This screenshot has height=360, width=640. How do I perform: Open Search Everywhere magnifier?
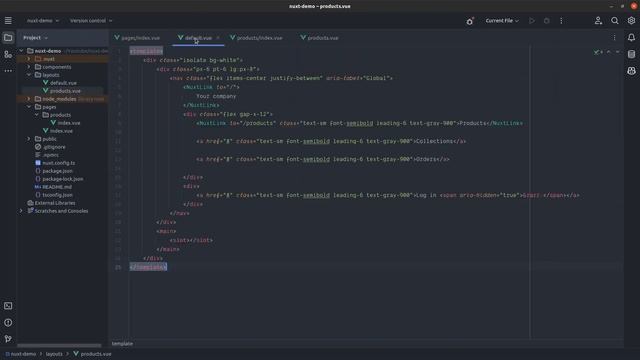click(x=615, y=20)
